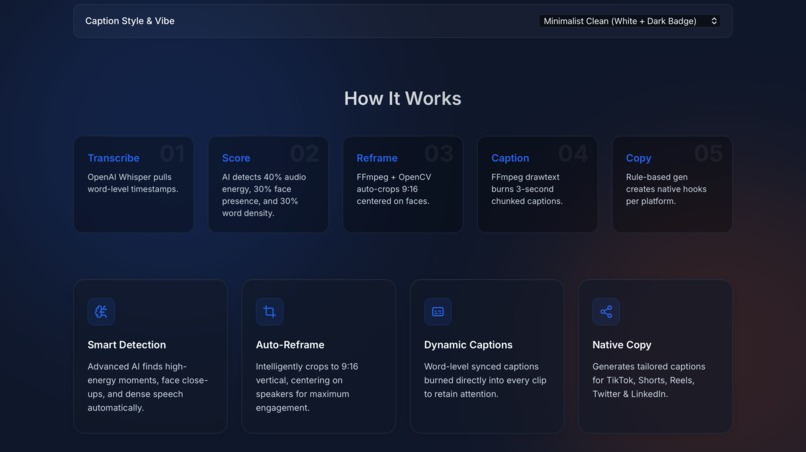Click the Caption Style & Vibe label
The width and height of the screenshot is (806, 452).
pos(130,21)
